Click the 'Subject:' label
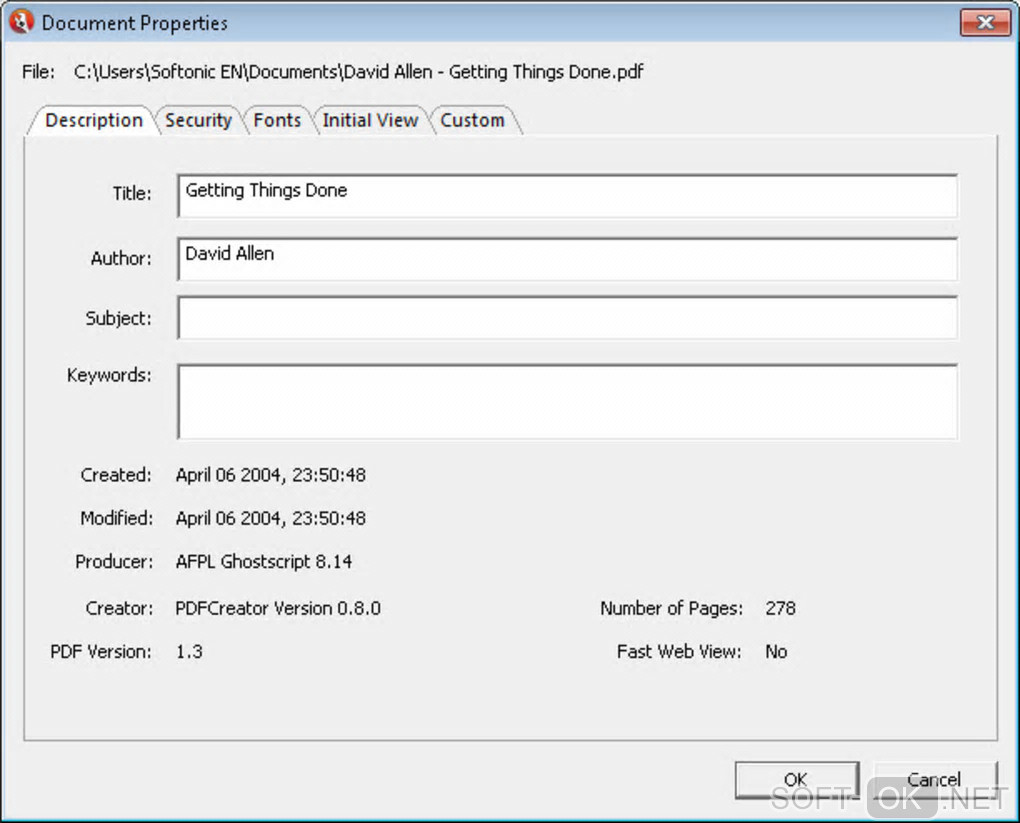 118,318
